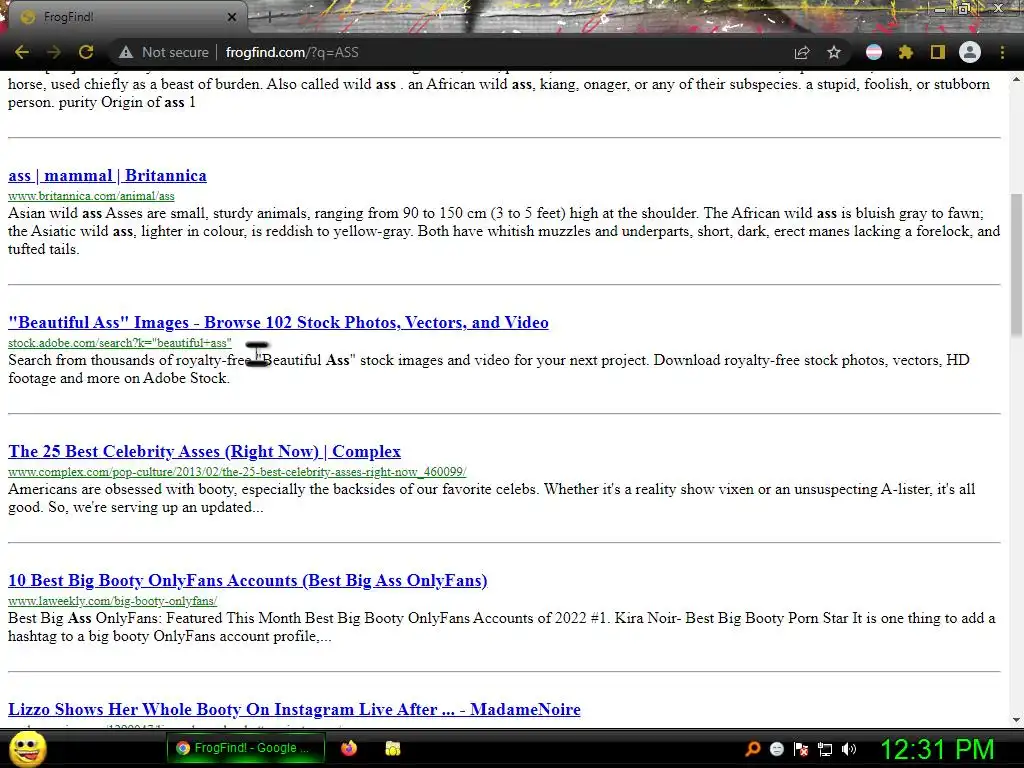Open the flag notification tray icon
Screen dimensions: 1024x768
801,749
